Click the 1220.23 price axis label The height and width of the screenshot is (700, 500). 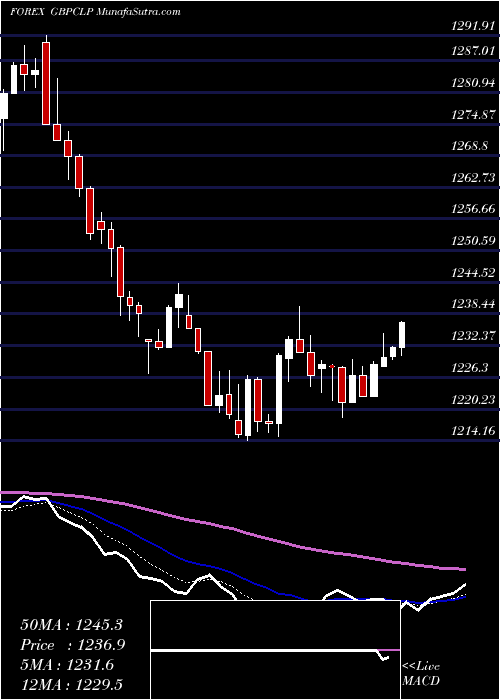[x=473, y=399]
